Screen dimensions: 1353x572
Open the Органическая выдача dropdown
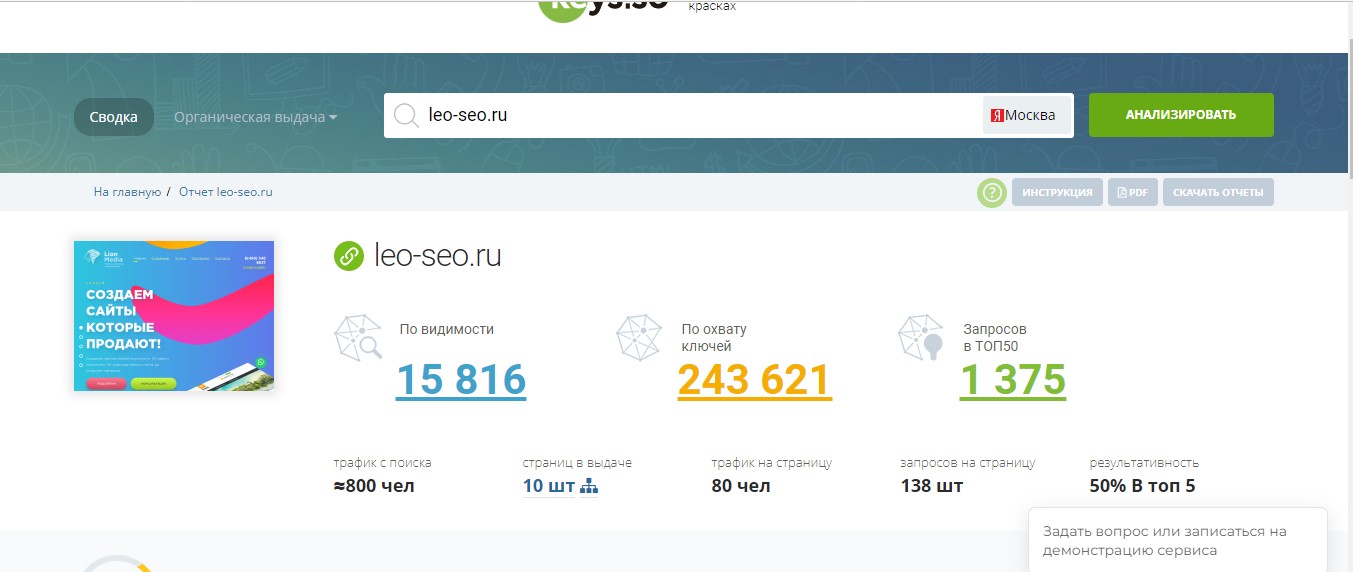255,117
